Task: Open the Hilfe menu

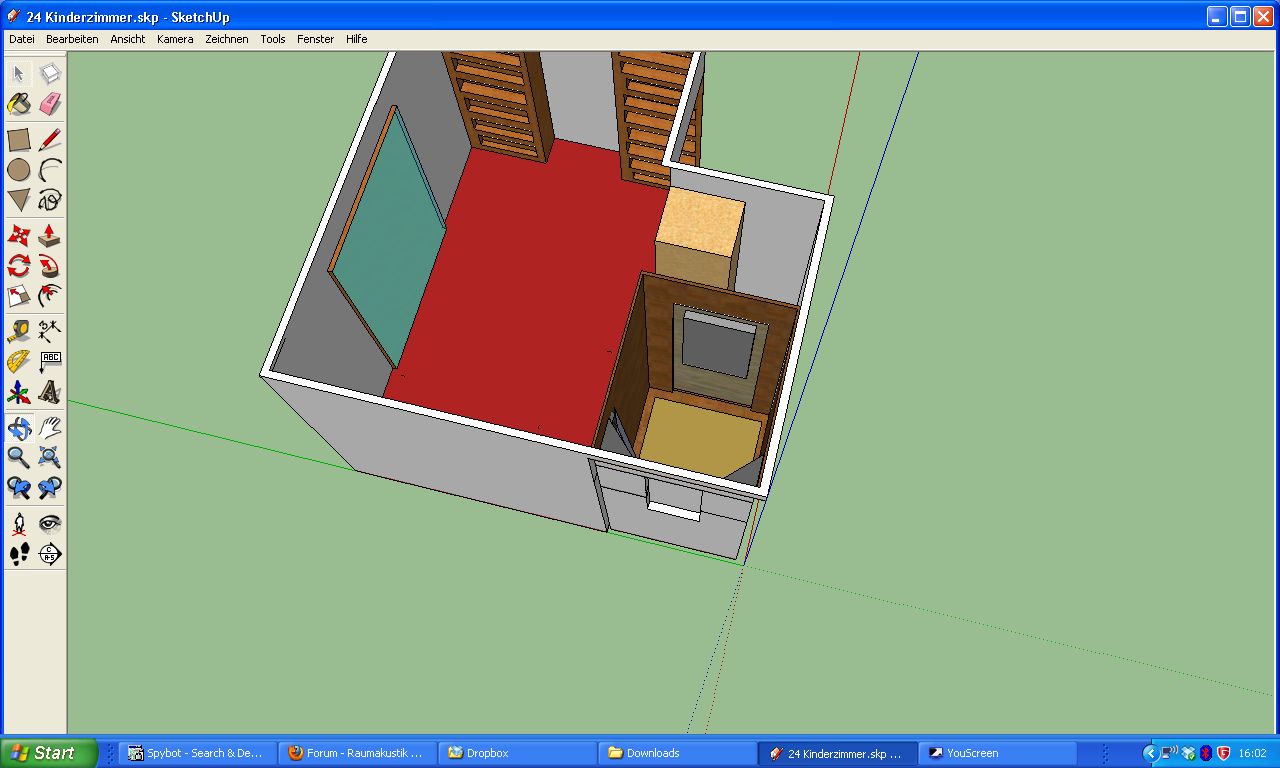Action: point(357,39)
